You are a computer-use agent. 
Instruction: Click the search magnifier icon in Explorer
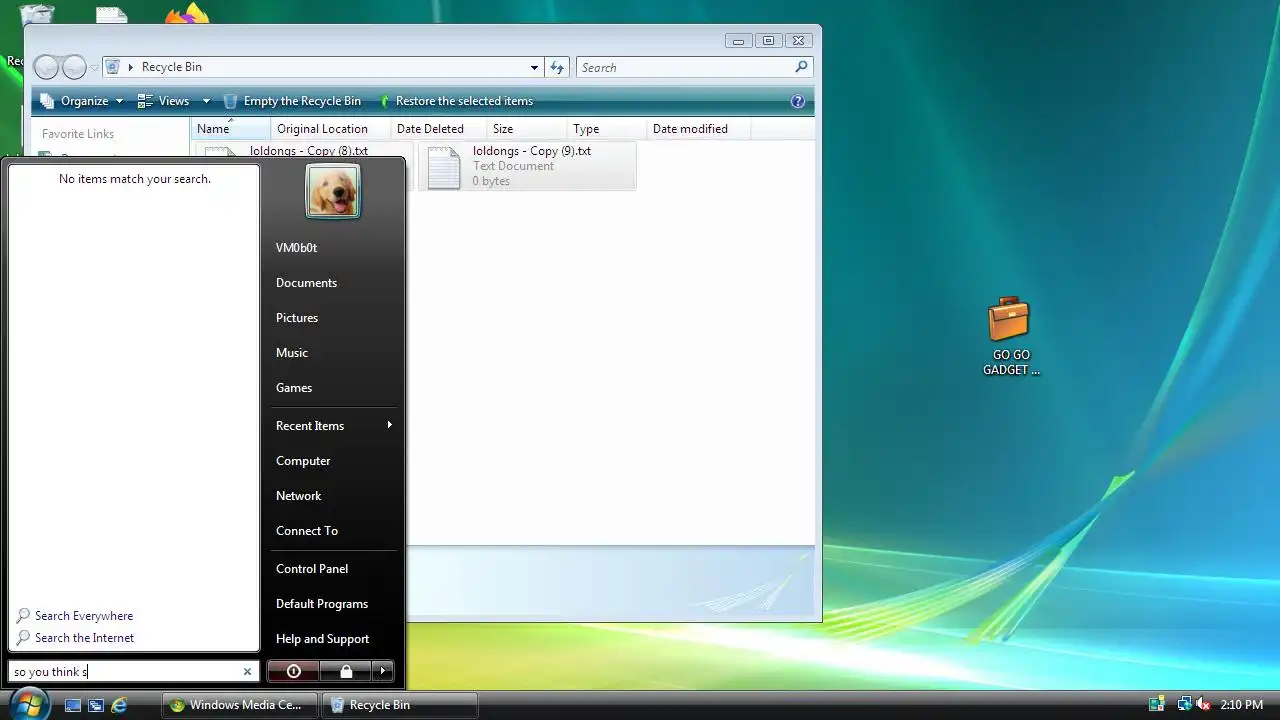[801, 67]
